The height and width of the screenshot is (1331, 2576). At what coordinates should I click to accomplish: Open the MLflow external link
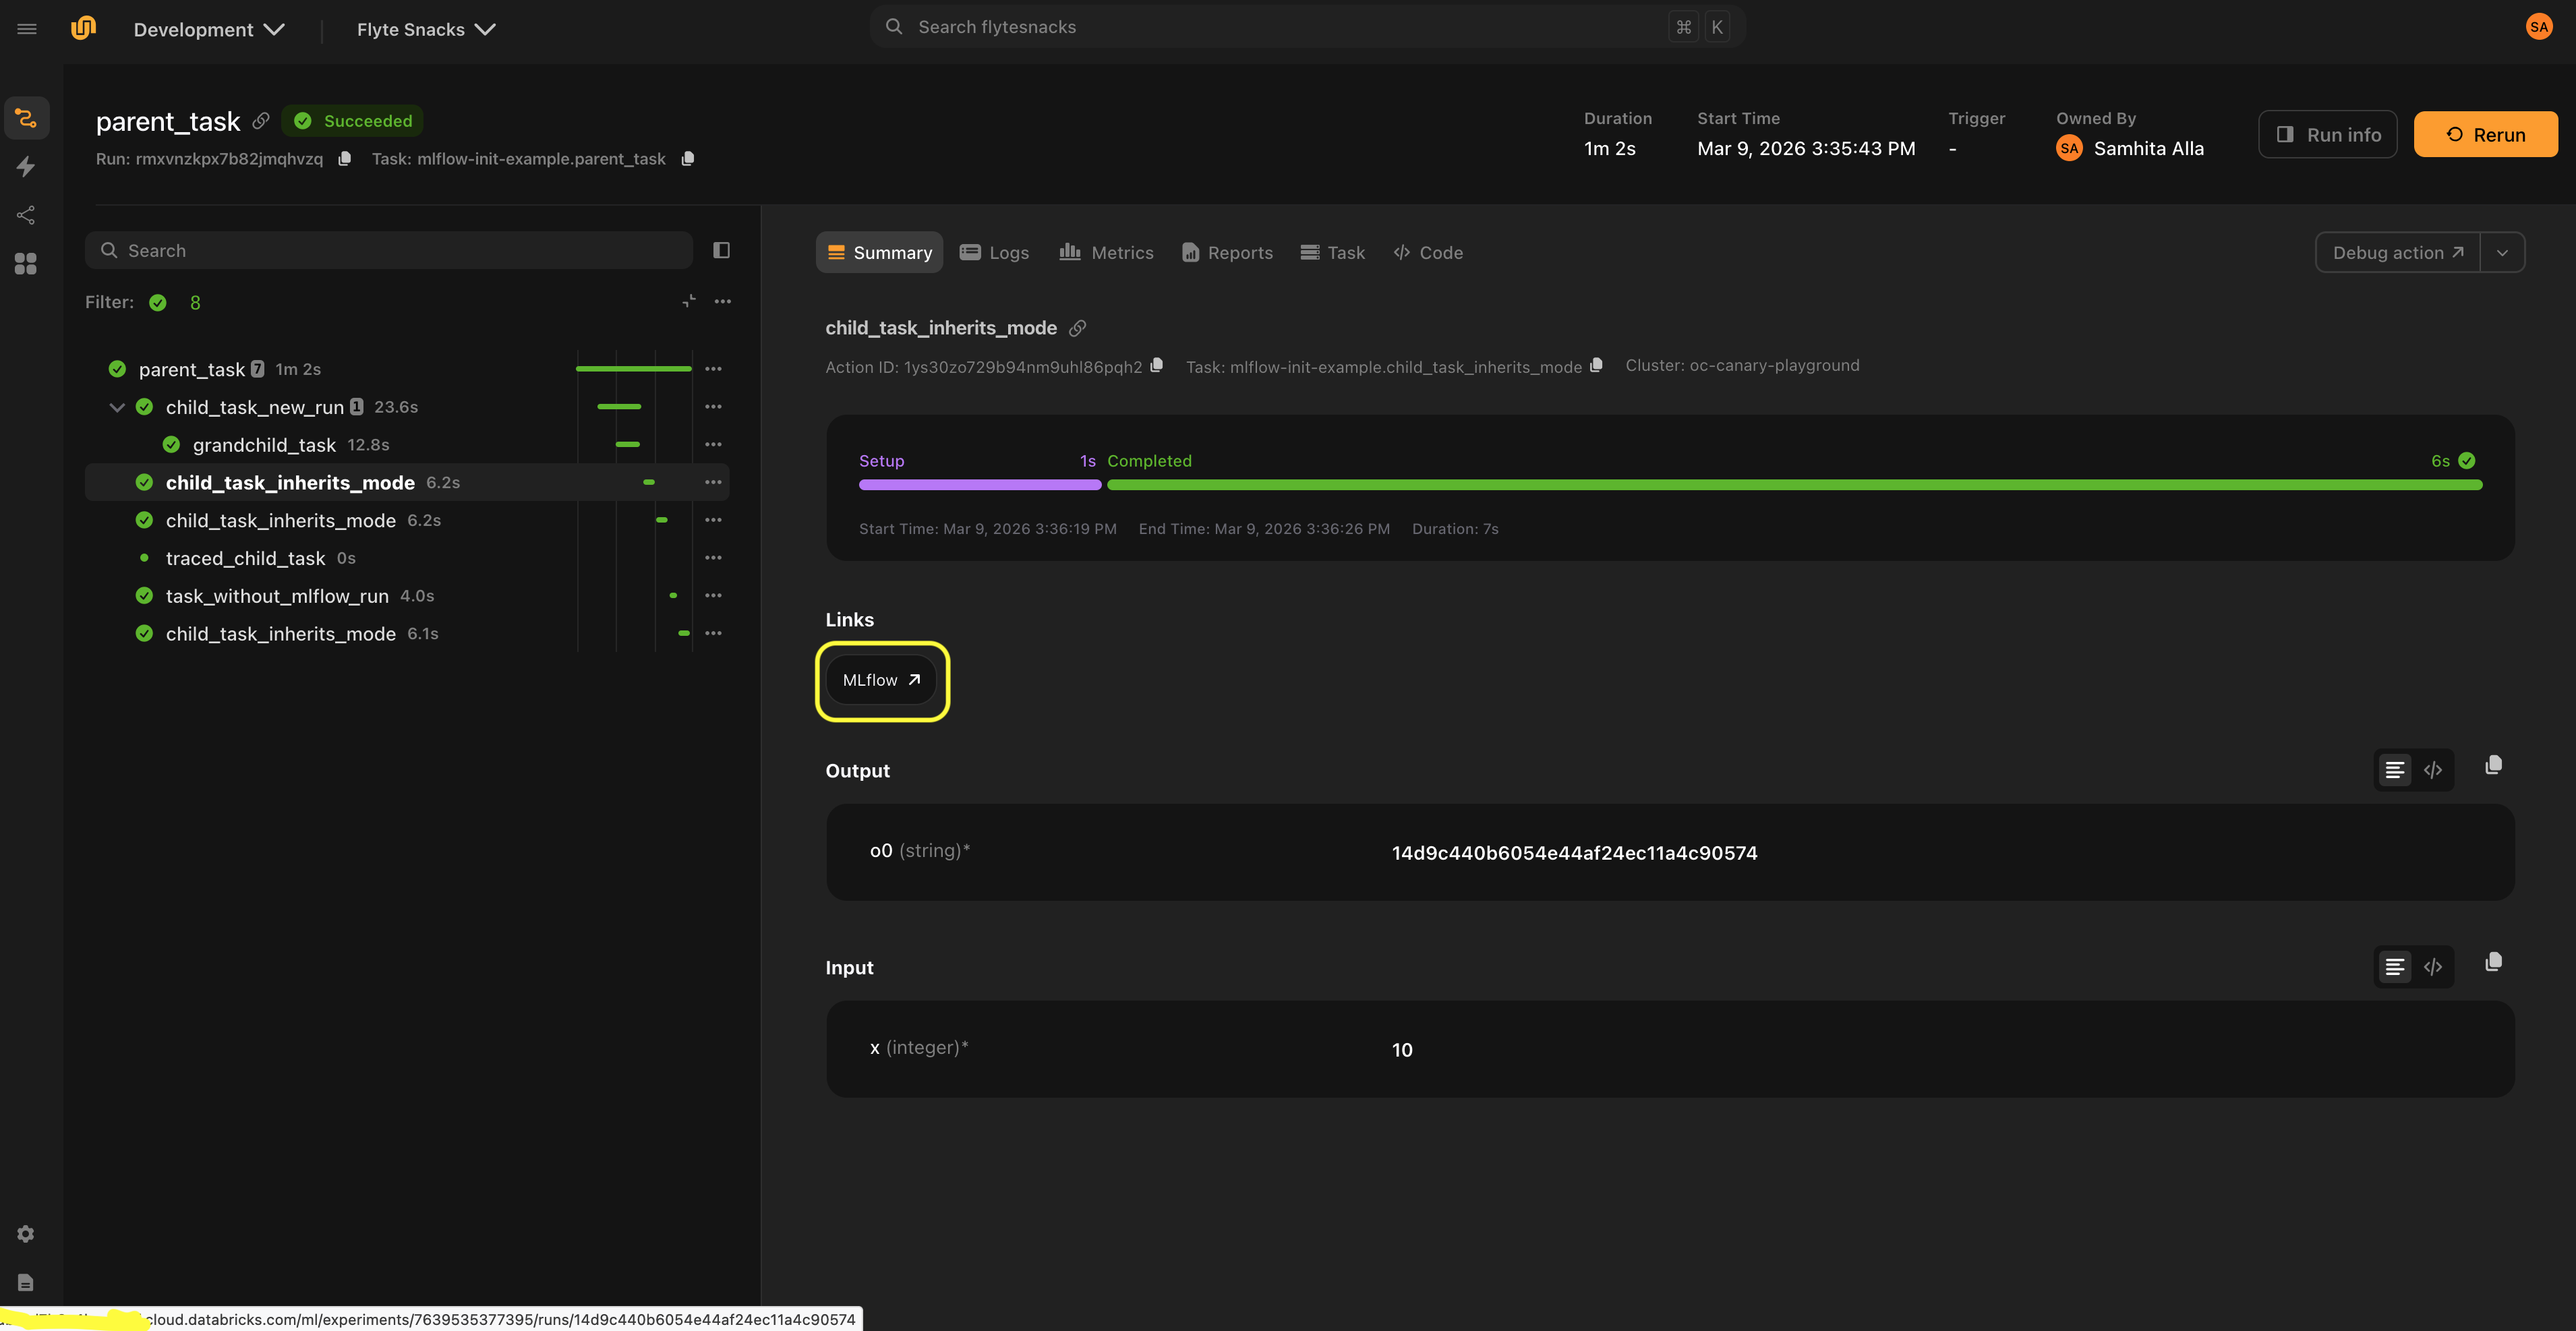881,680
